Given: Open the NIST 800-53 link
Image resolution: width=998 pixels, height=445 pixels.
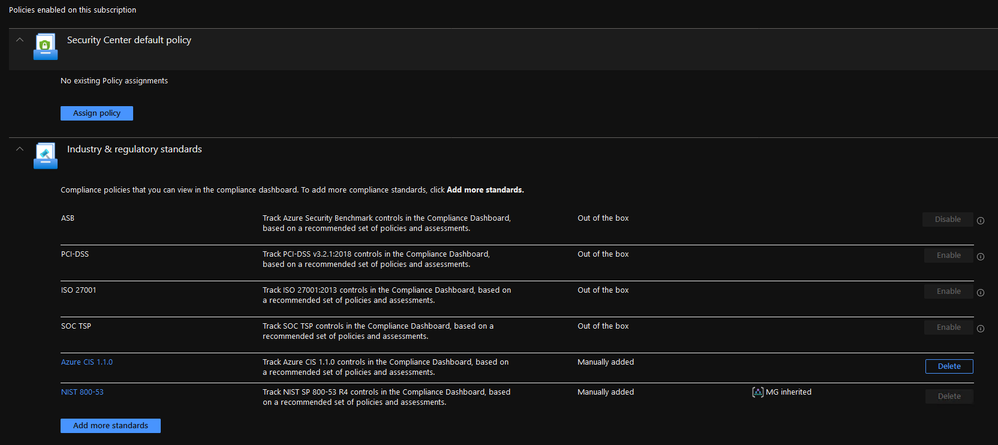Looking at the screenshot, I should point(82,392).
